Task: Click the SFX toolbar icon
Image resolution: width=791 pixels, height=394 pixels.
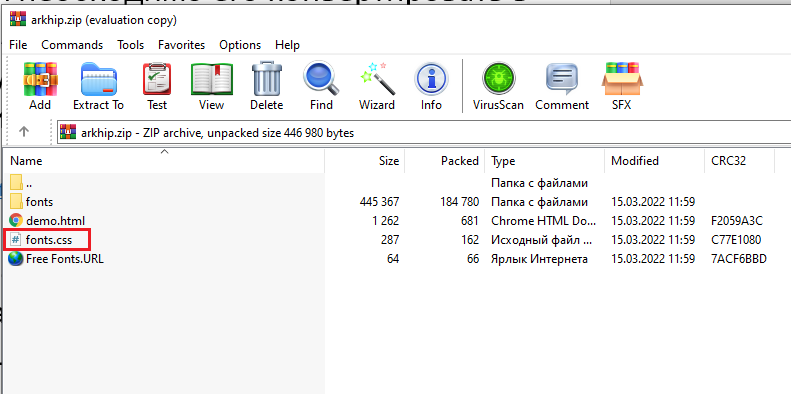Action: (x=622, y=86)
